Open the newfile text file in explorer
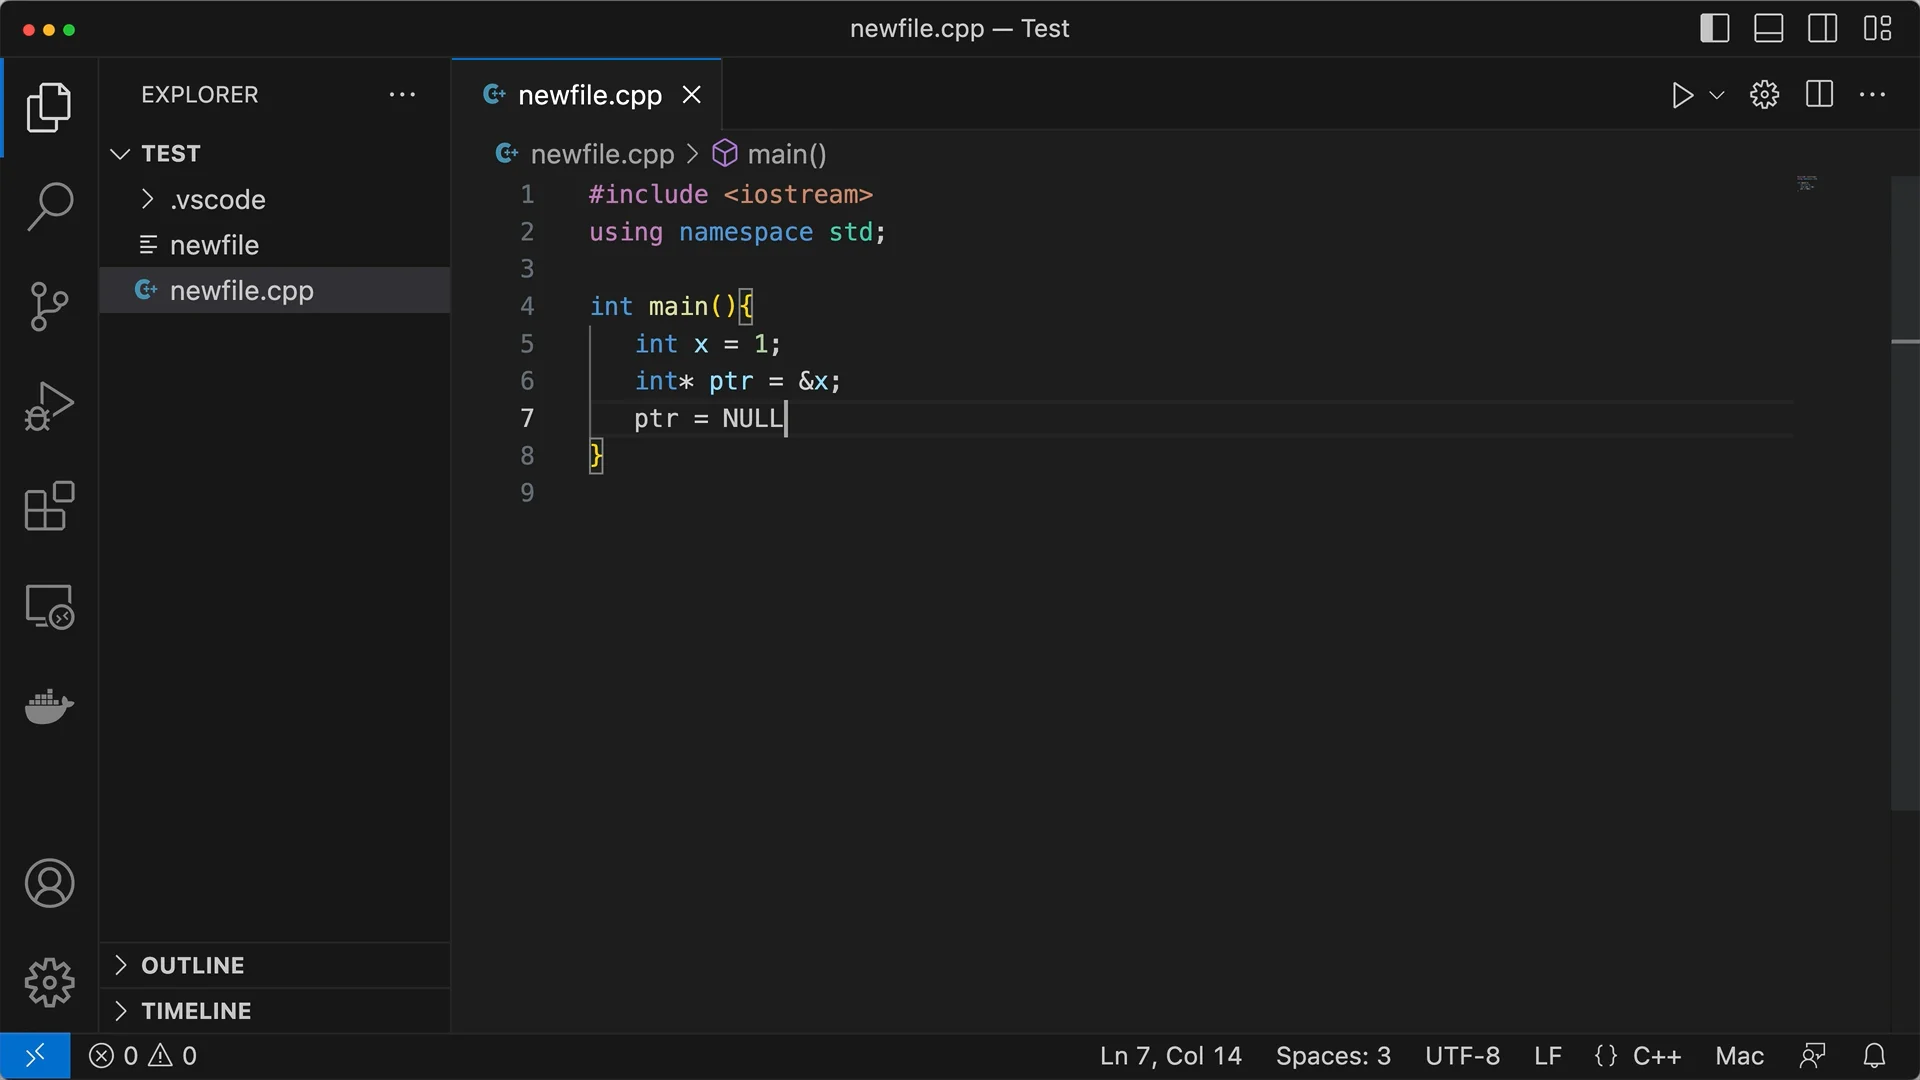Viewport: 1920px width, 1080px height. pyautogui.click(x=214, y=245)
